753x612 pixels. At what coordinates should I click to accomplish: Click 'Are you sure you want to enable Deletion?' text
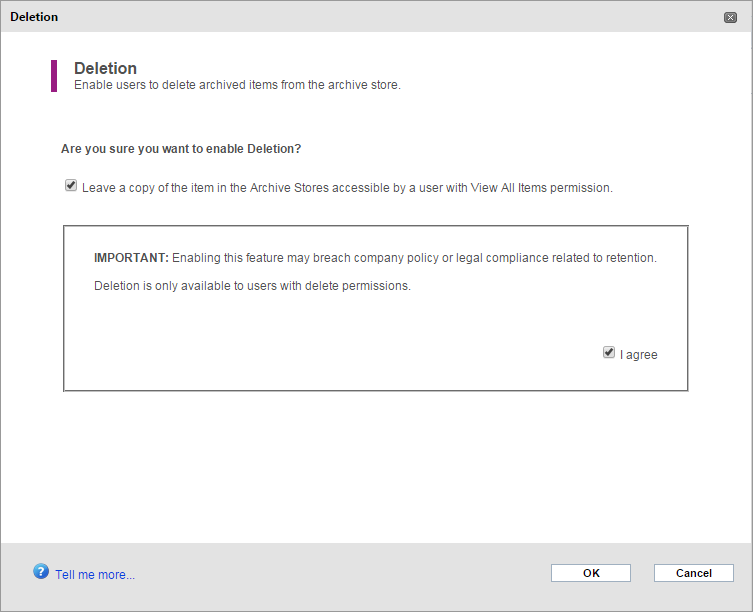(181, 149)
